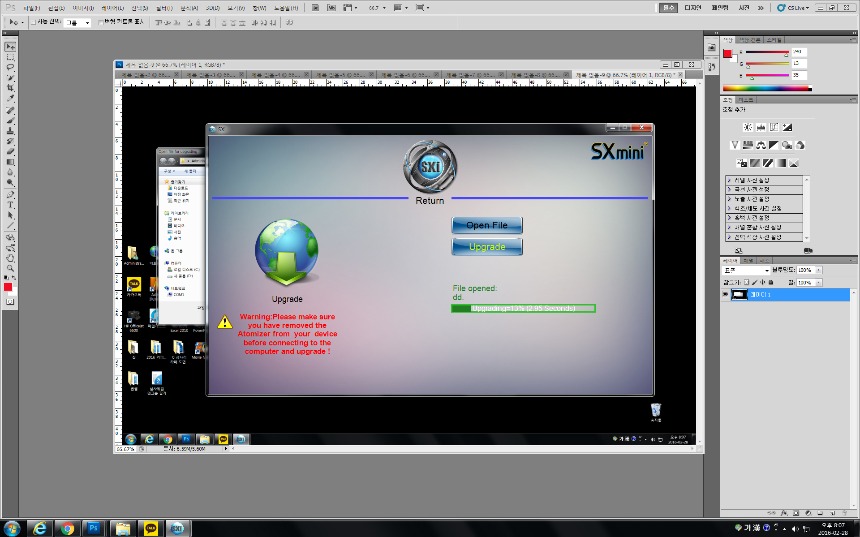Select the Lasso tool

(10, 68)
